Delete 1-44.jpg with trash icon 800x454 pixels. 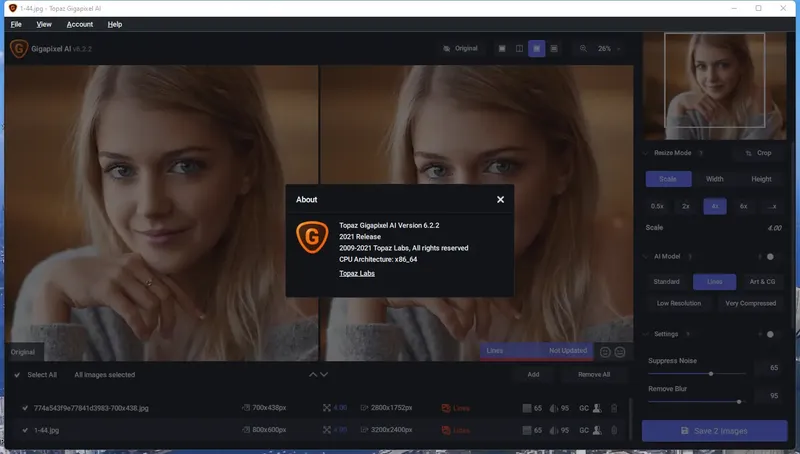click(x=614, y=430)
